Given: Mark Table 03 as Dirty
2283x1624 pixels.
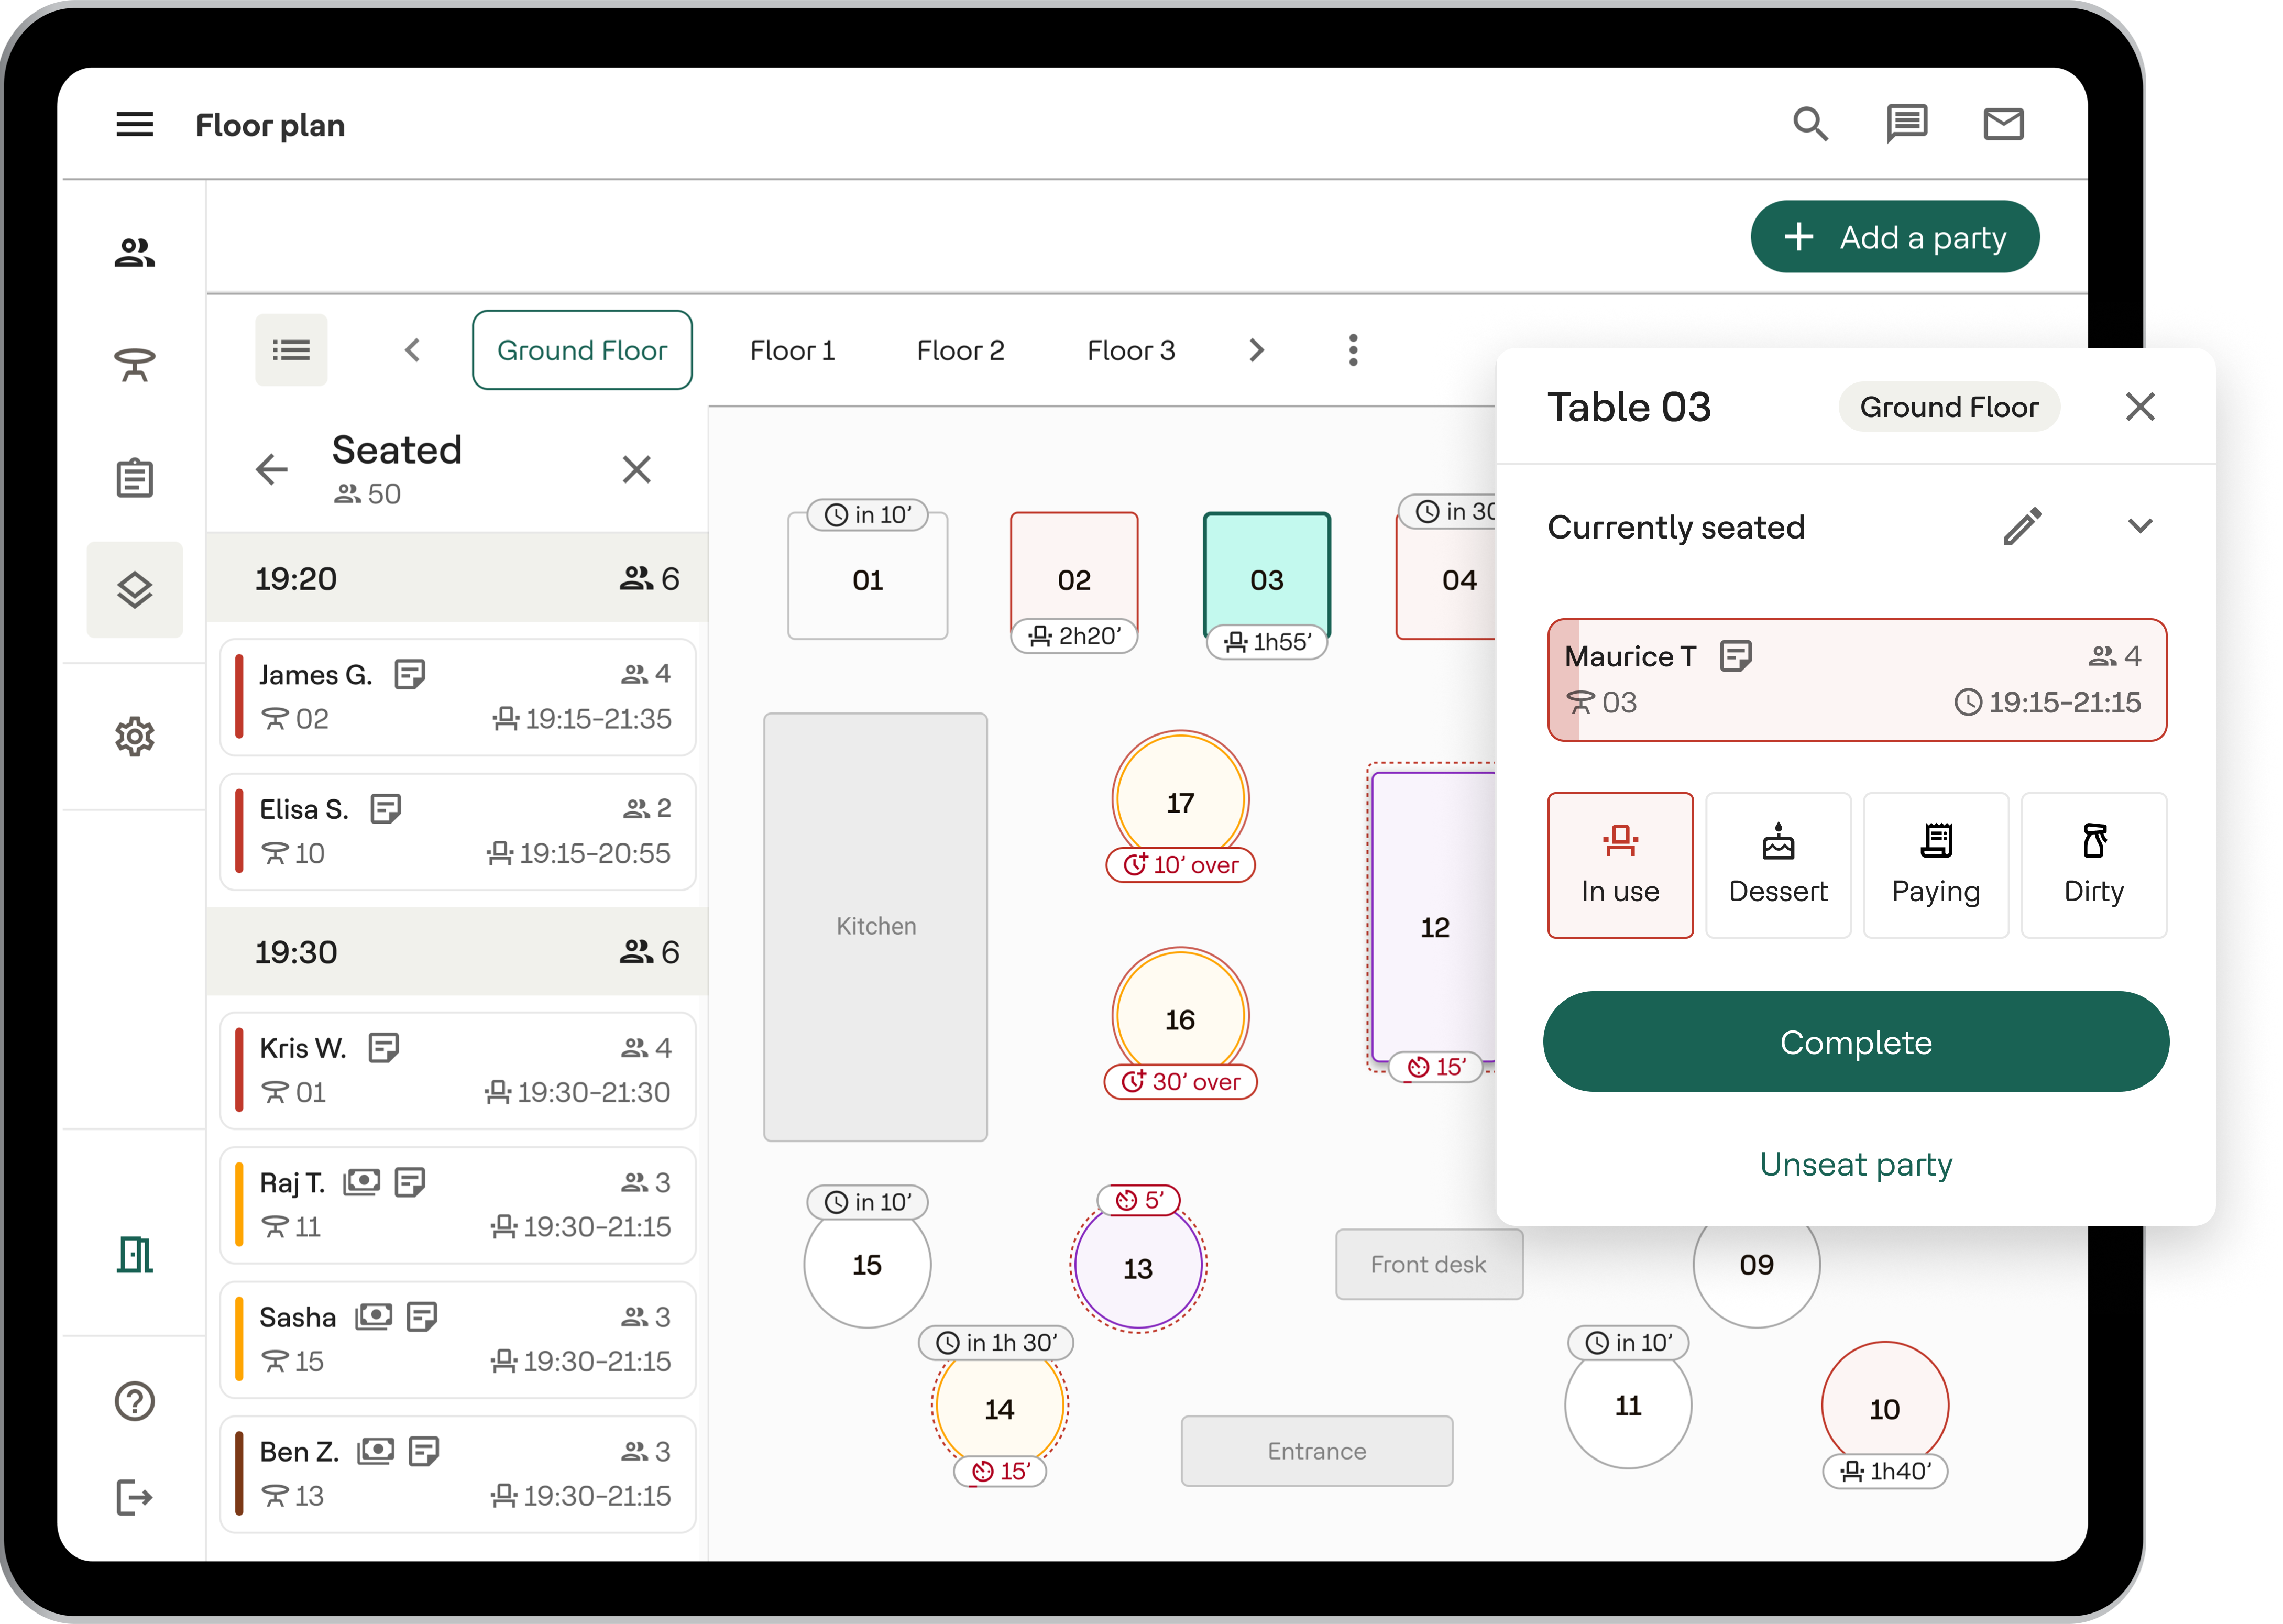Looking at the screenshot, I should point(2094,865).
